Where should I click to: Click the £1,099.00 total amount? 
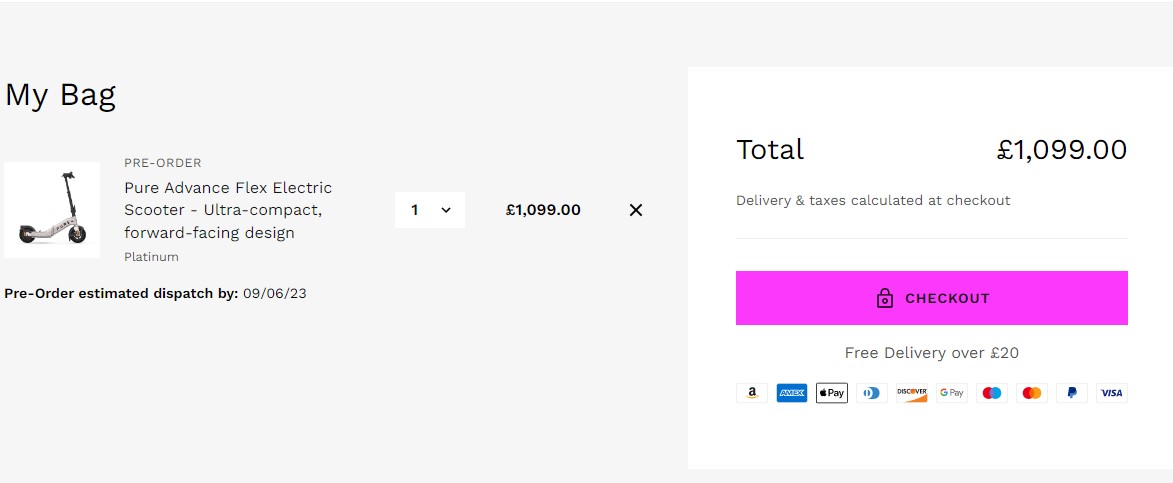point(1061,150)
